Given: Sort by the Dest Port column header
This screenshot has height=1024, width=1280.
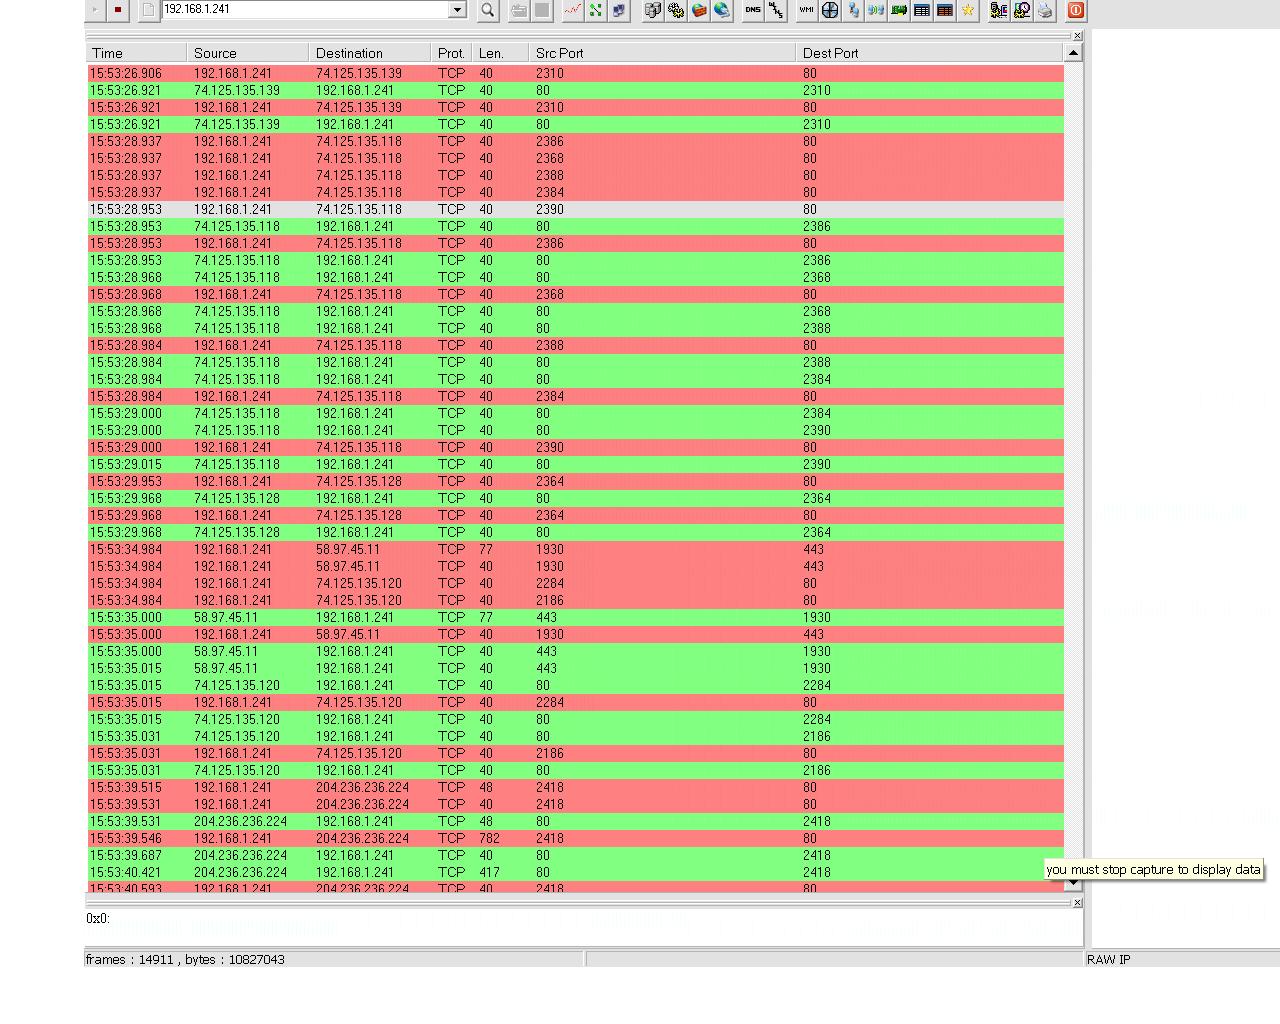Looking at the screenshot, I should (x=930, y=53).
